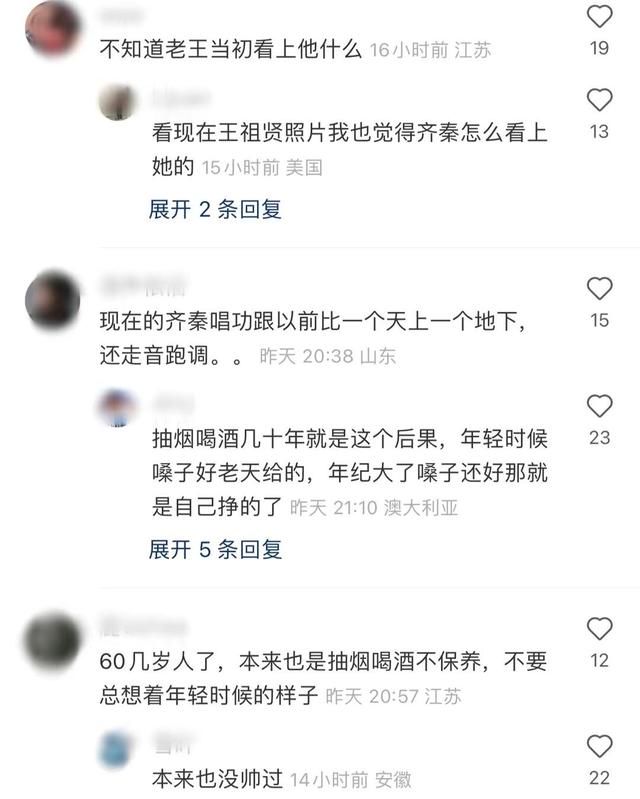Select comment 现在的齐秦唱功跟以前比

pyautogui.click(x=312, y=338)
